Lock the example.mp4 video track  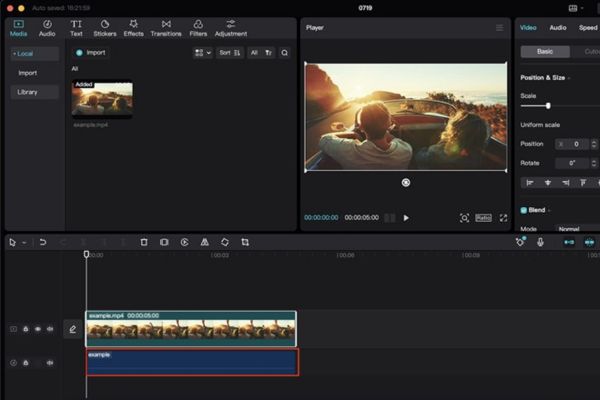point(26,329)
